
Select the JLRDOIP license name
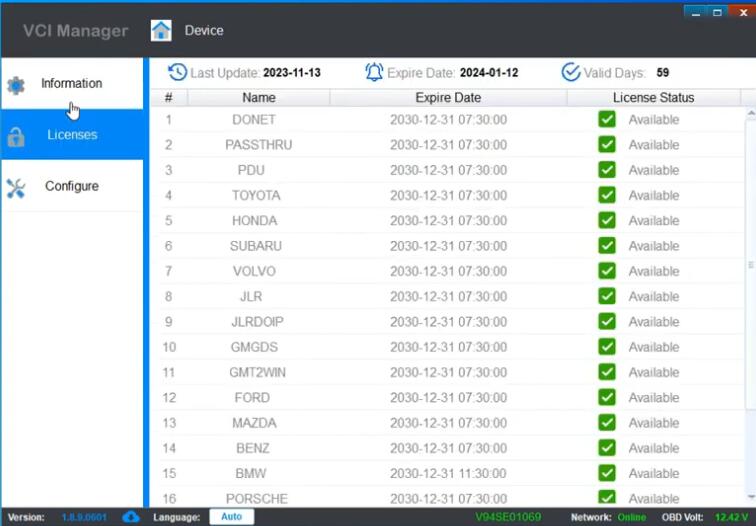[257, 322]
